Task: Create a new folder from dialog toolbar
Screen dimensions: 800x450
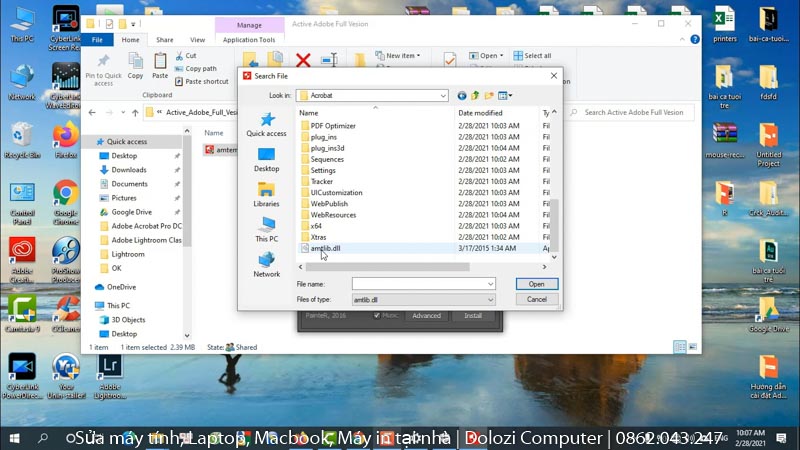Action: (490, 95)
